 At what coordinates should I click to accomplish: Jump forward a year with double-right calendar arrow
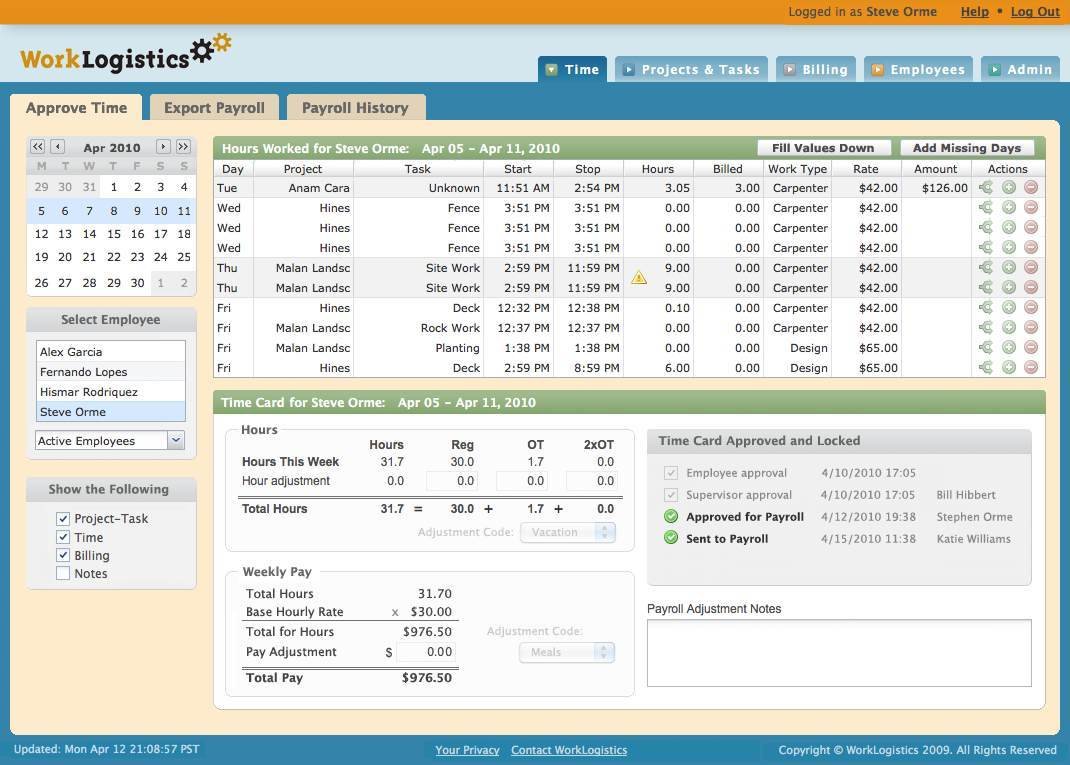183,147
